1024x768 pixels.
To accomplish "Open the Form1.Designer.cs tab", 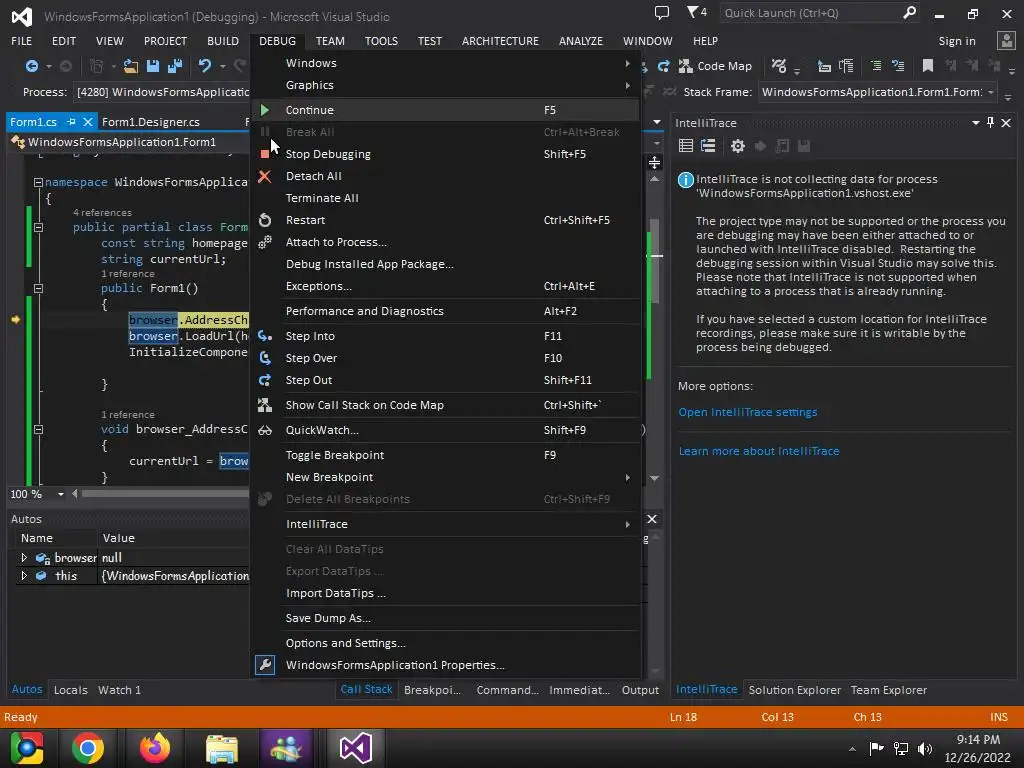I will coord(151,122).
